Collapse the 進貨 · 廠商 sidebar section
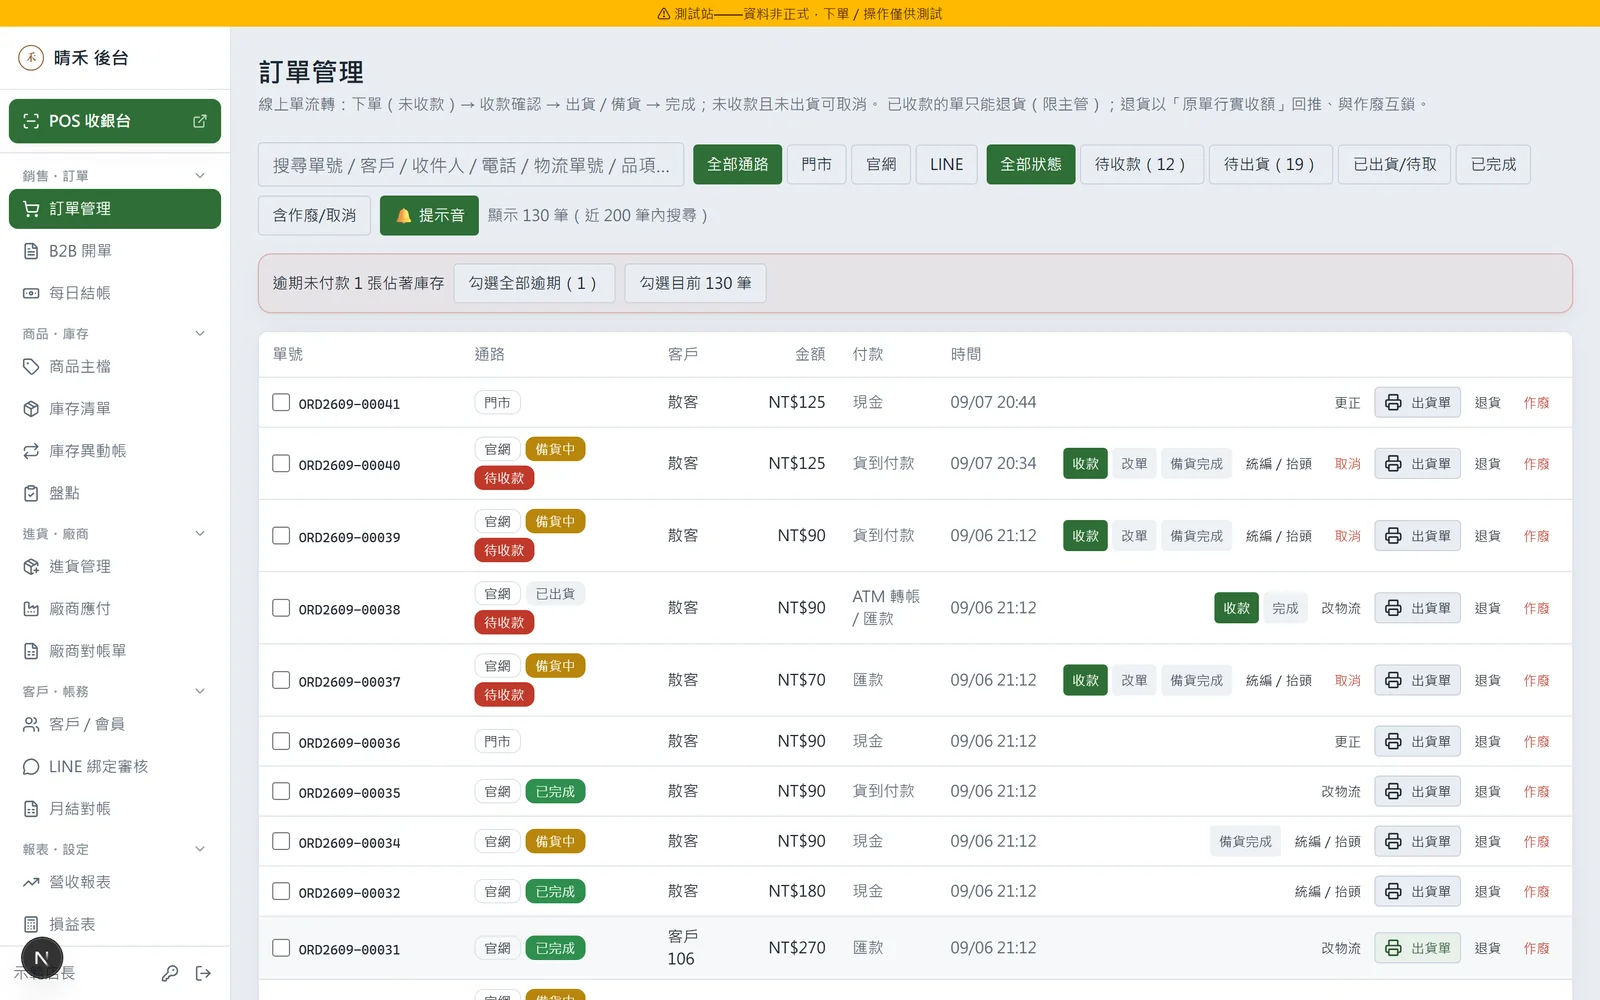The width and height of the screenshot is (1600, 1000). point(200,533)
